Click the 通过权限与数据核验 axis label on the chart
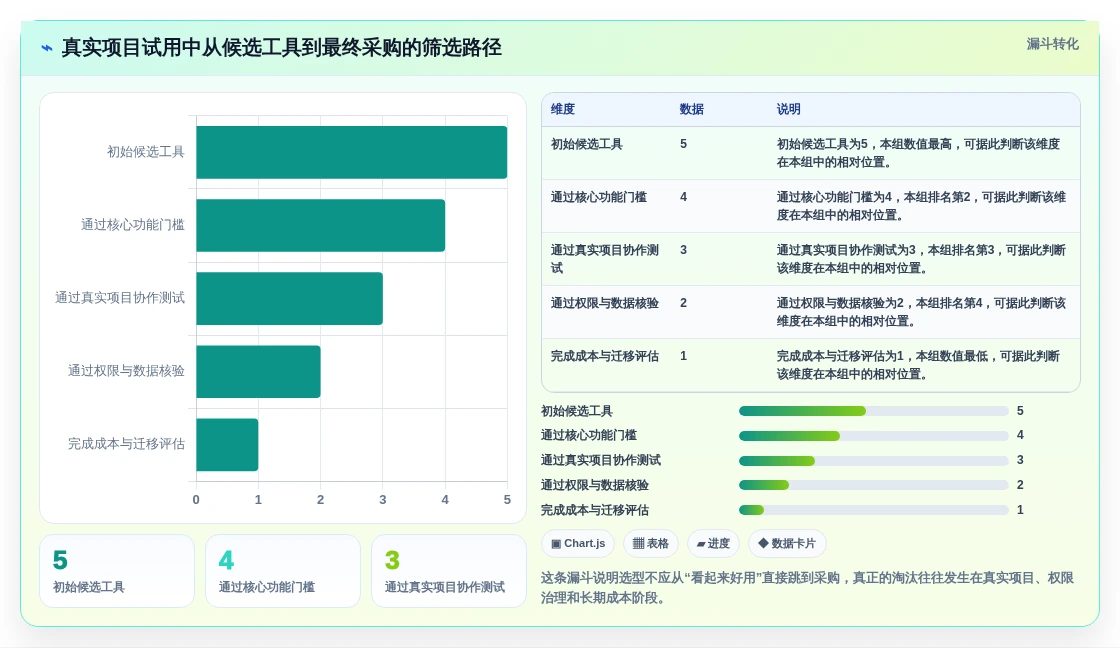This screenshot has width=1120, height=648. pyautogui.click(x=126, y=371)
